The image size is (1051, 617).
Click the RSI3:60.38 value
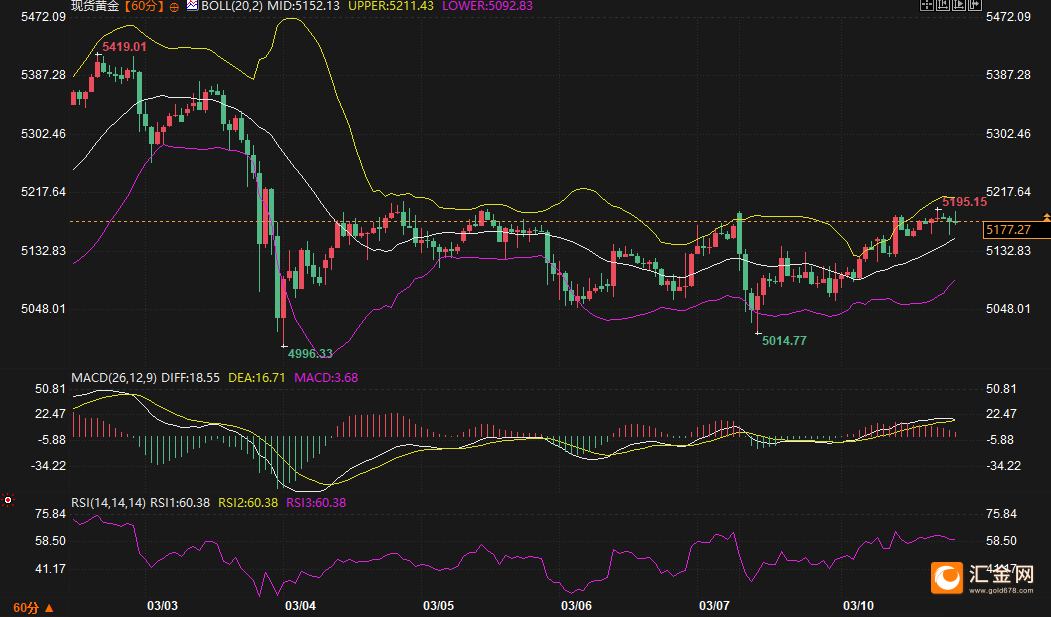tap(316, 502)
